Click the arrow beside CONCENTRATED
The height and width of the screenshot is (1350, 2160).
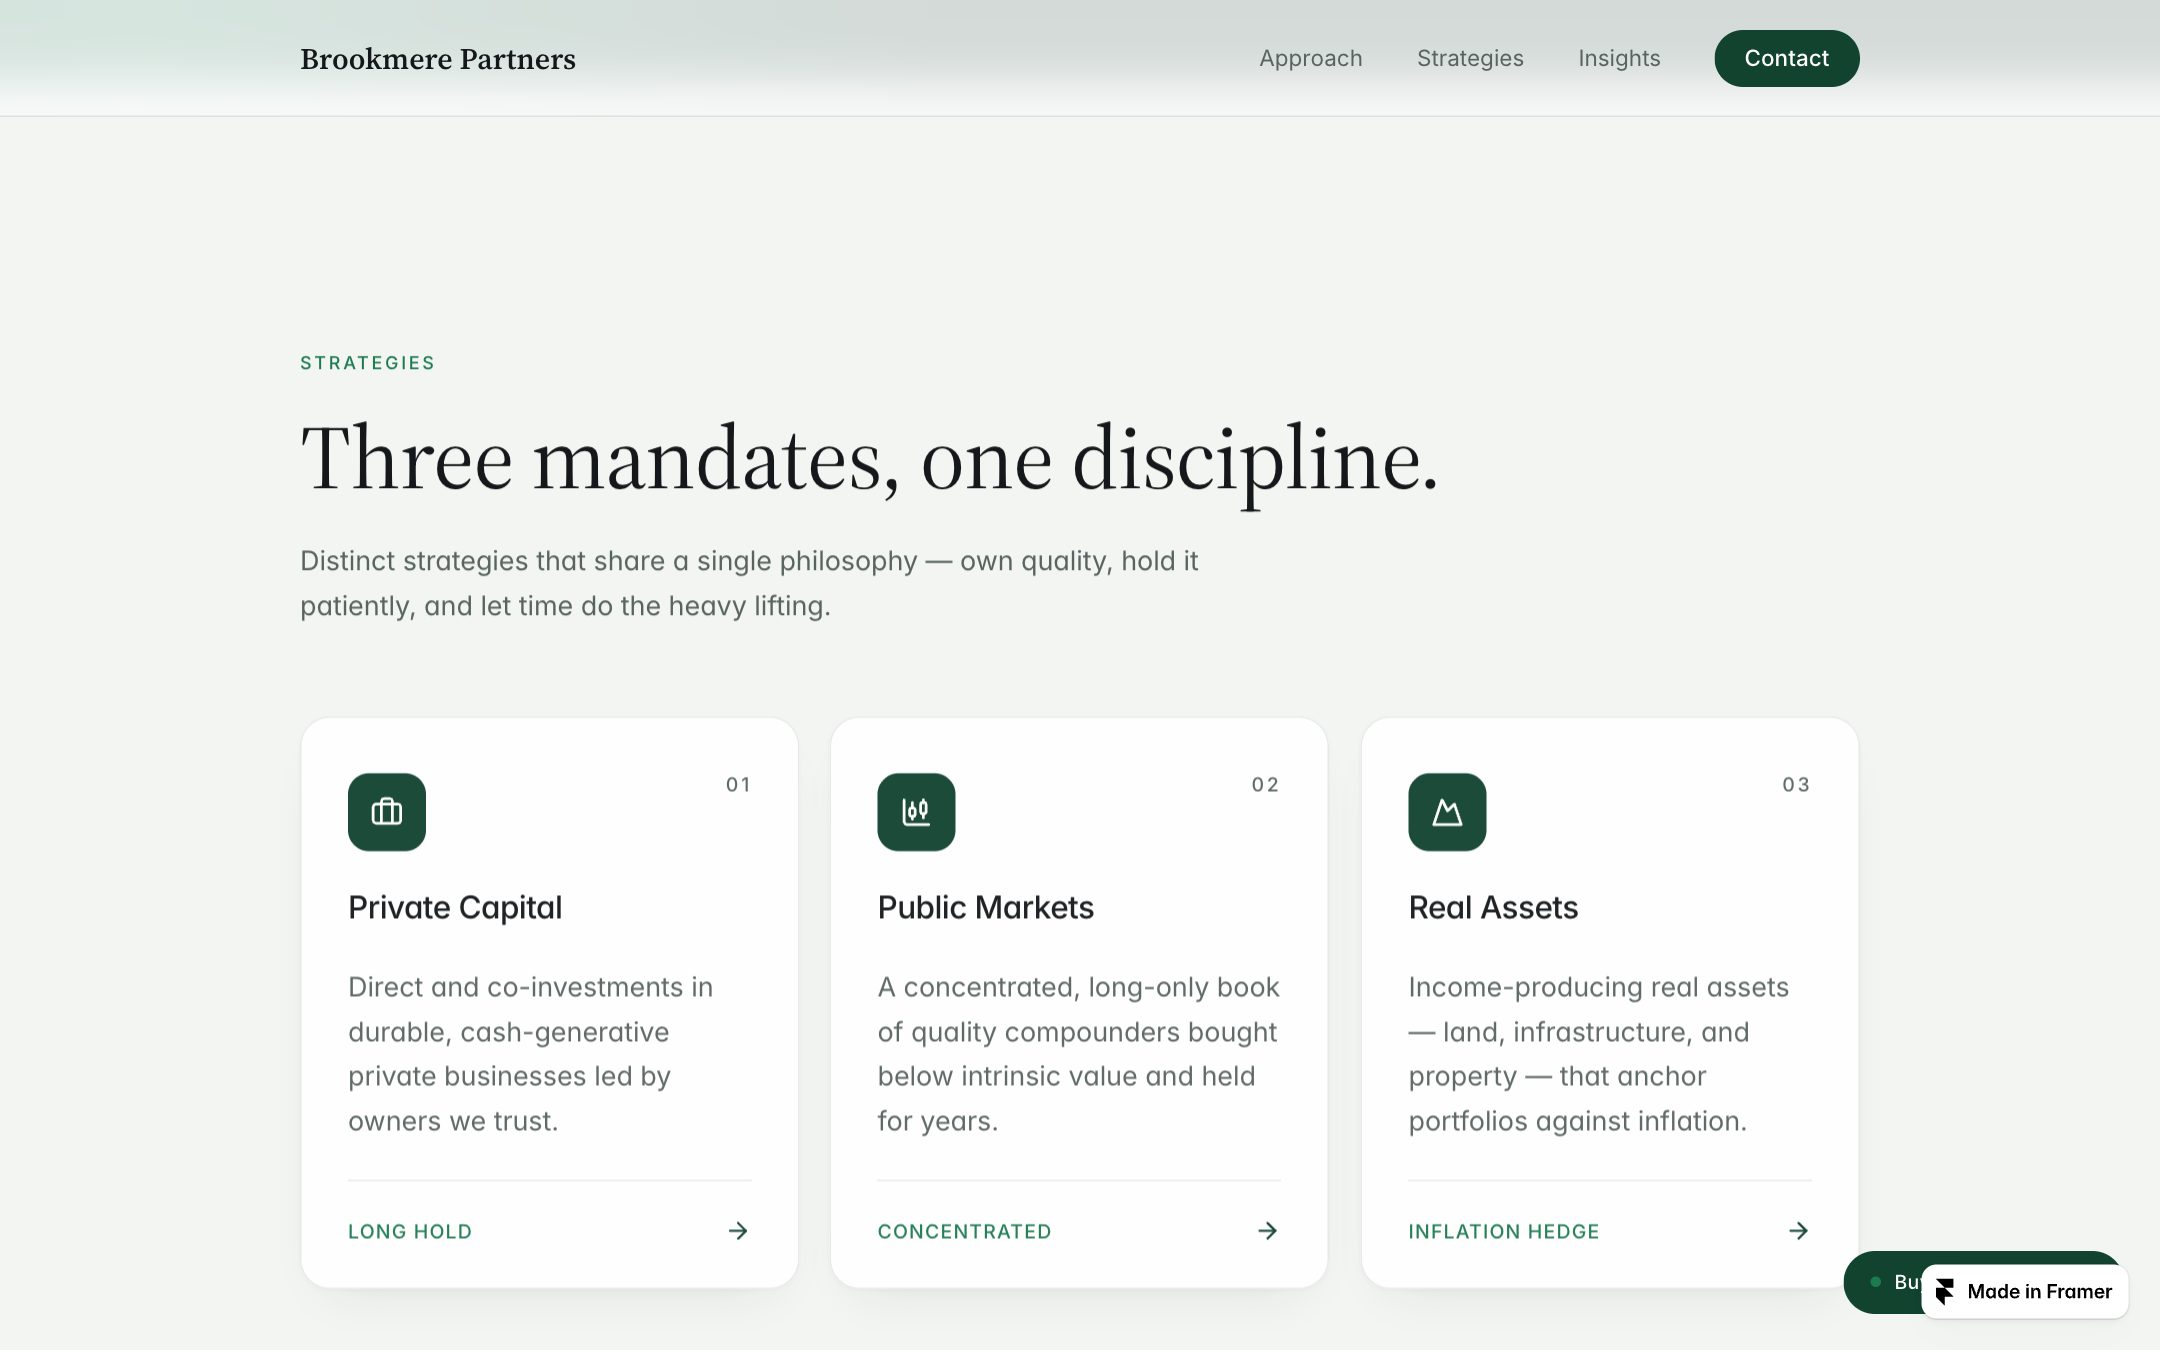point(1268,1231)
